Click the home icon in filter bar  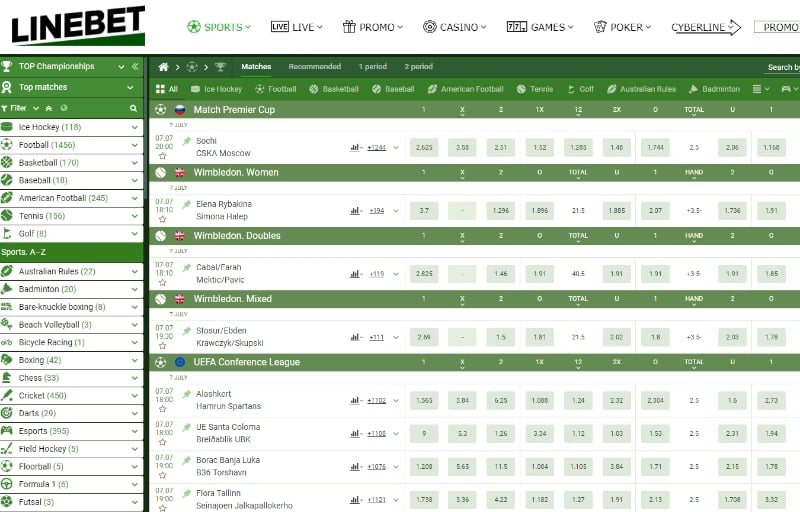tap(49, 108)
